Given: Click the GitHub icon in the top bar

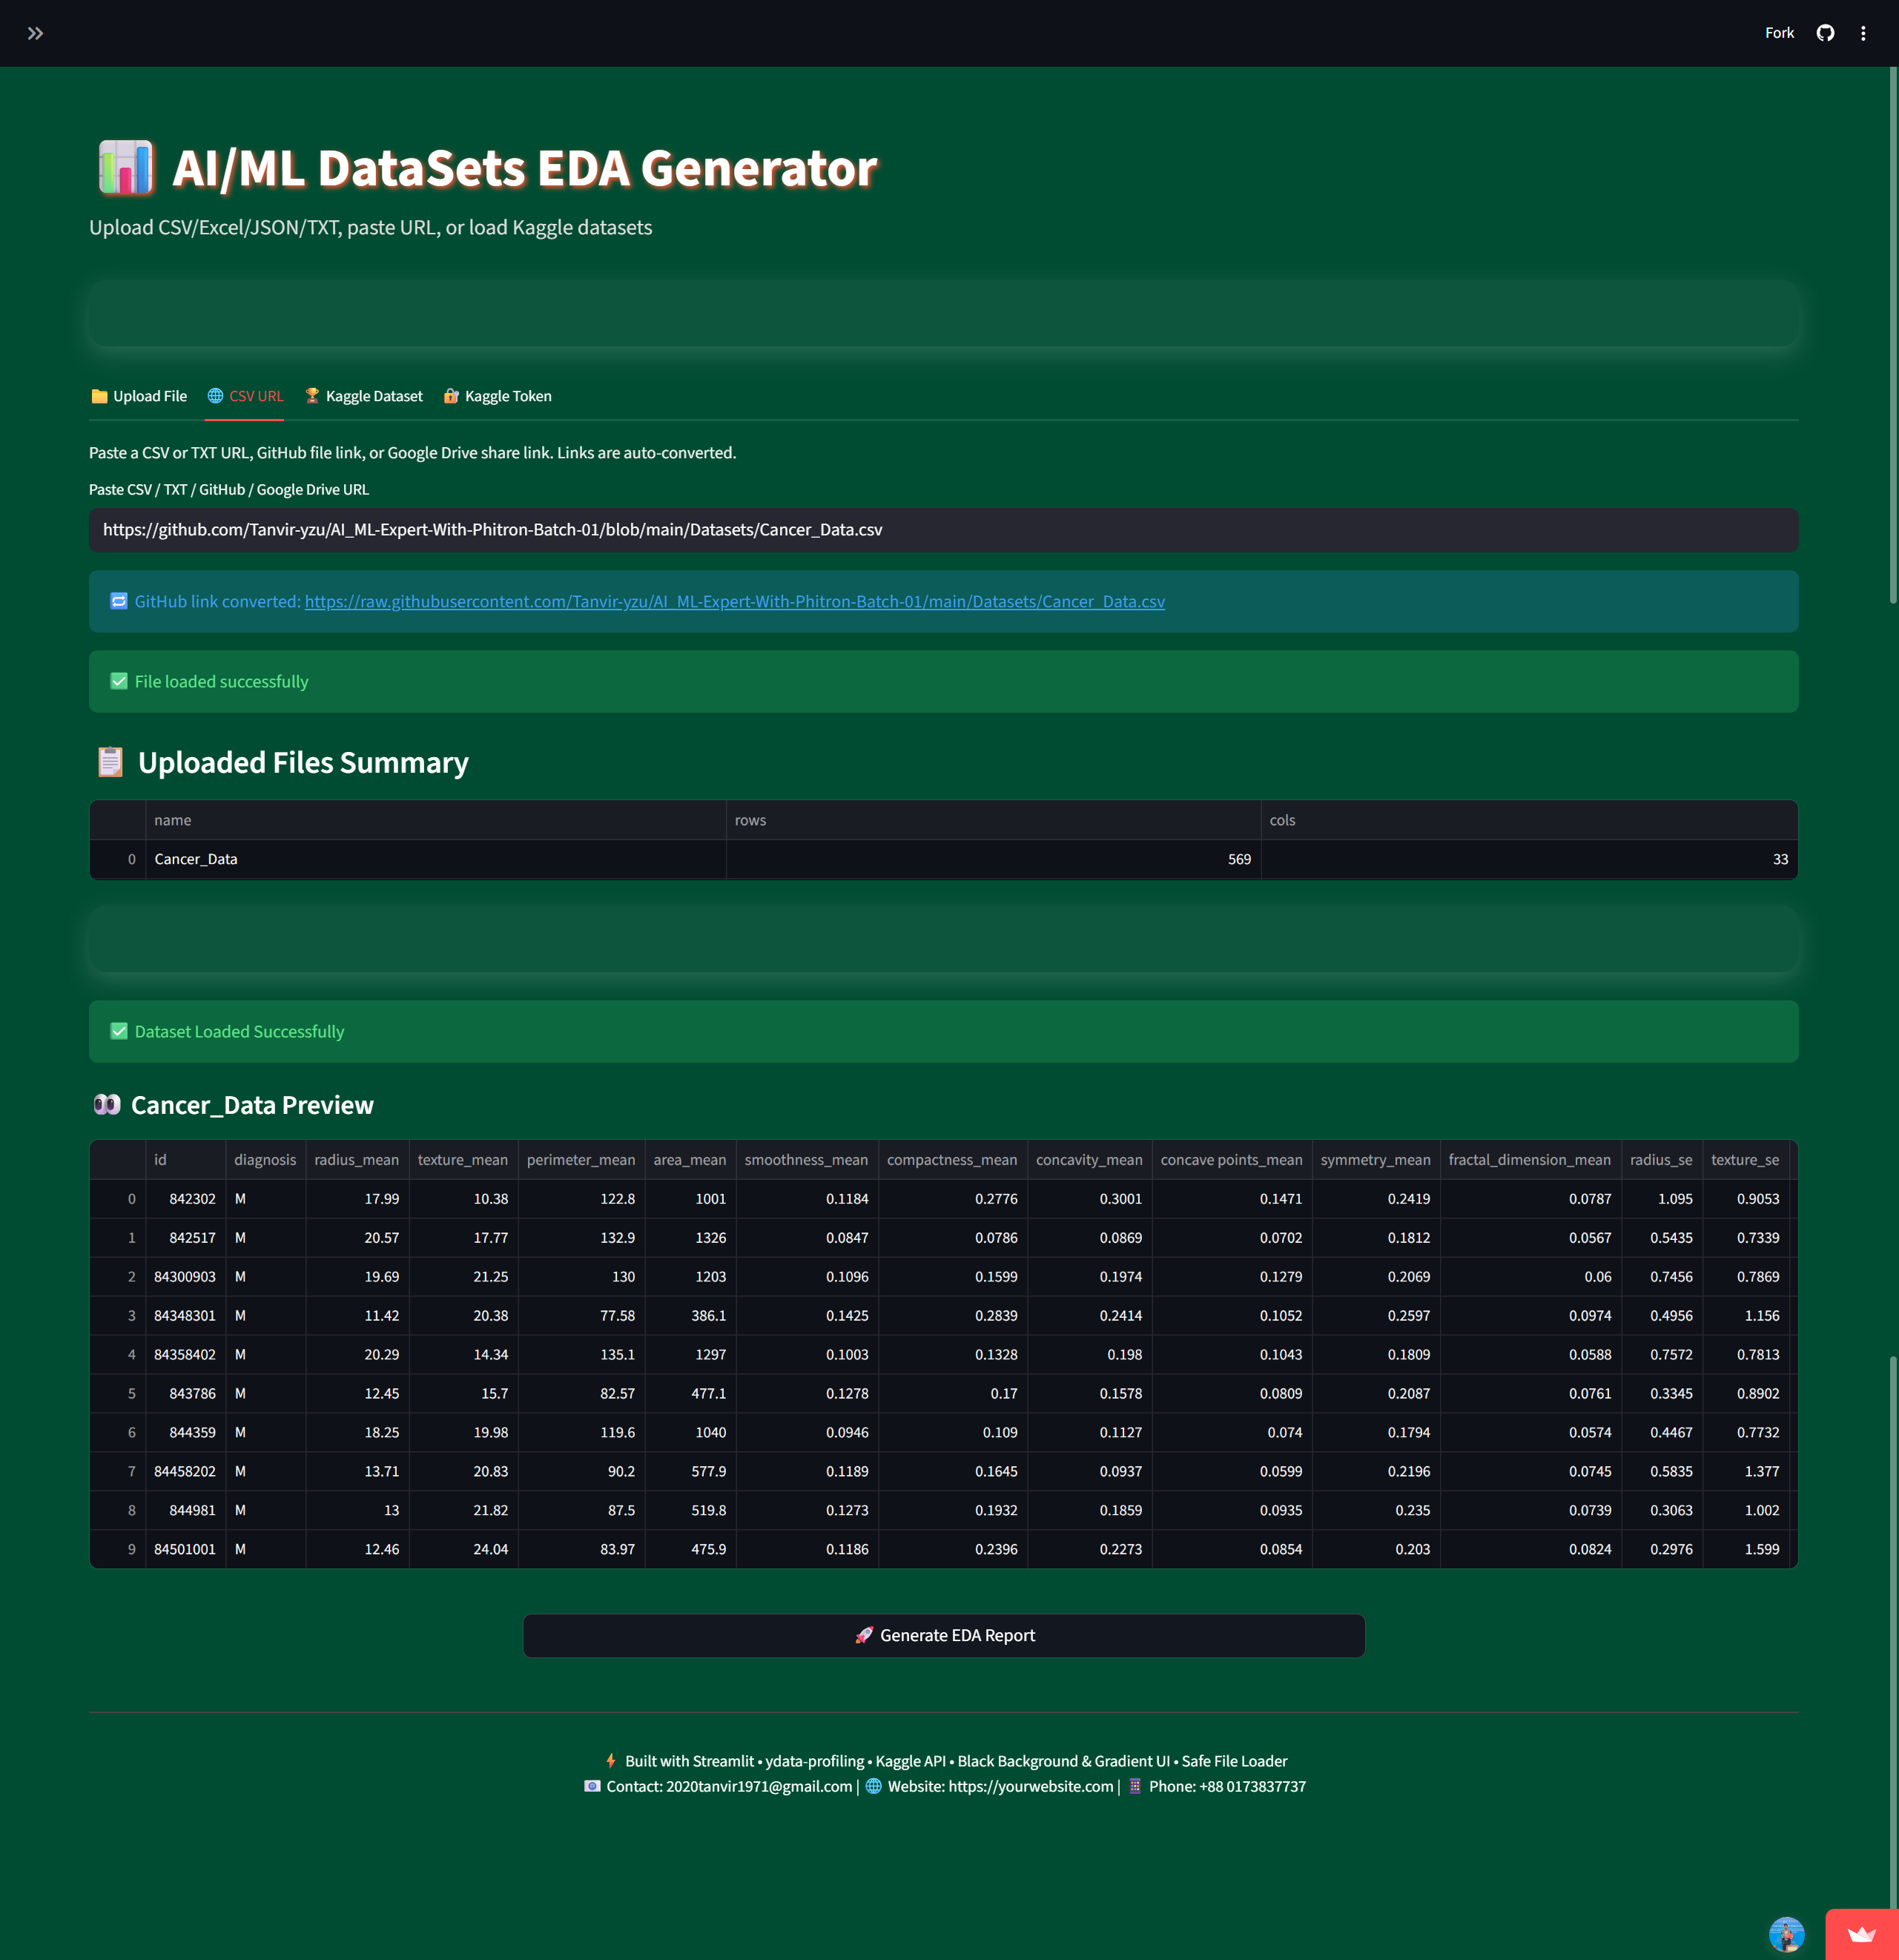Looking at the screenshot, I should tap(1825, 33).
